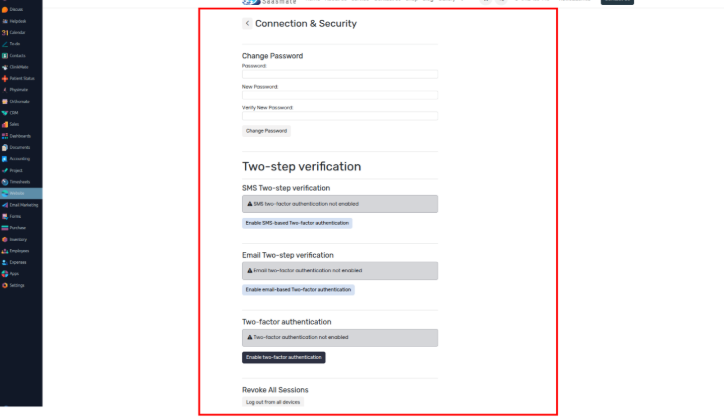
Task: Focus the Verify New Password field
Action: click(x=340, y=116)
